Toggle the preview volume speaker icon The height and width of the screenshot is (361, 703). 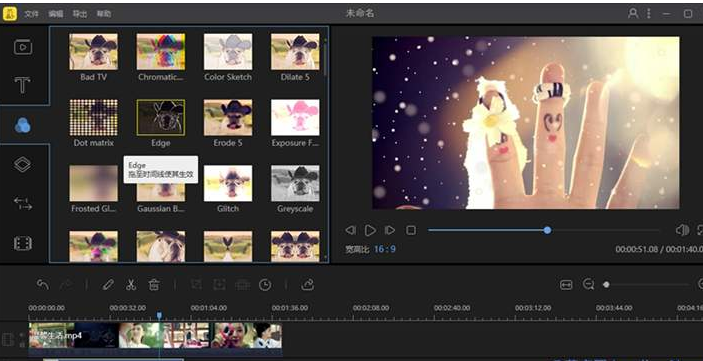pos(682,230)
